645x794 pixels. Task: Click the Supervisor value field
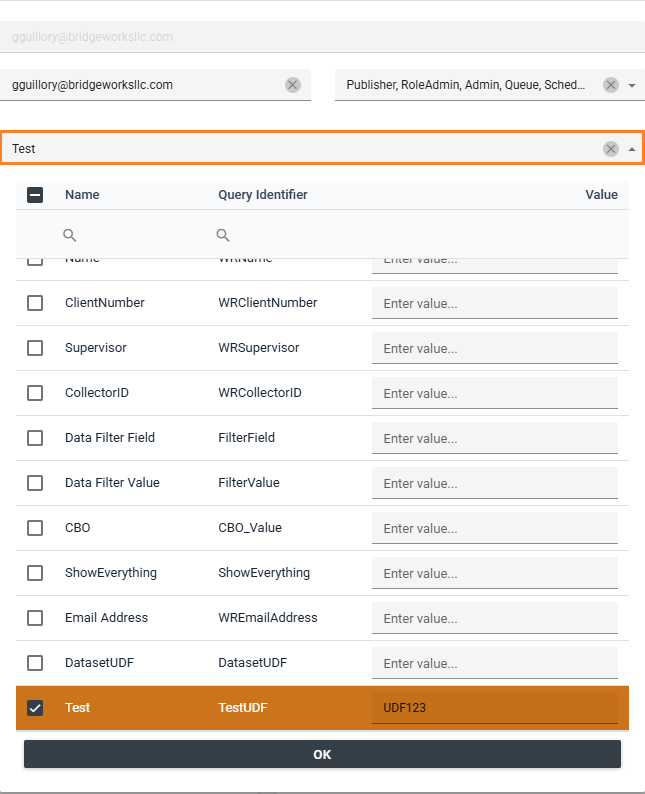[x=495, y=348]
